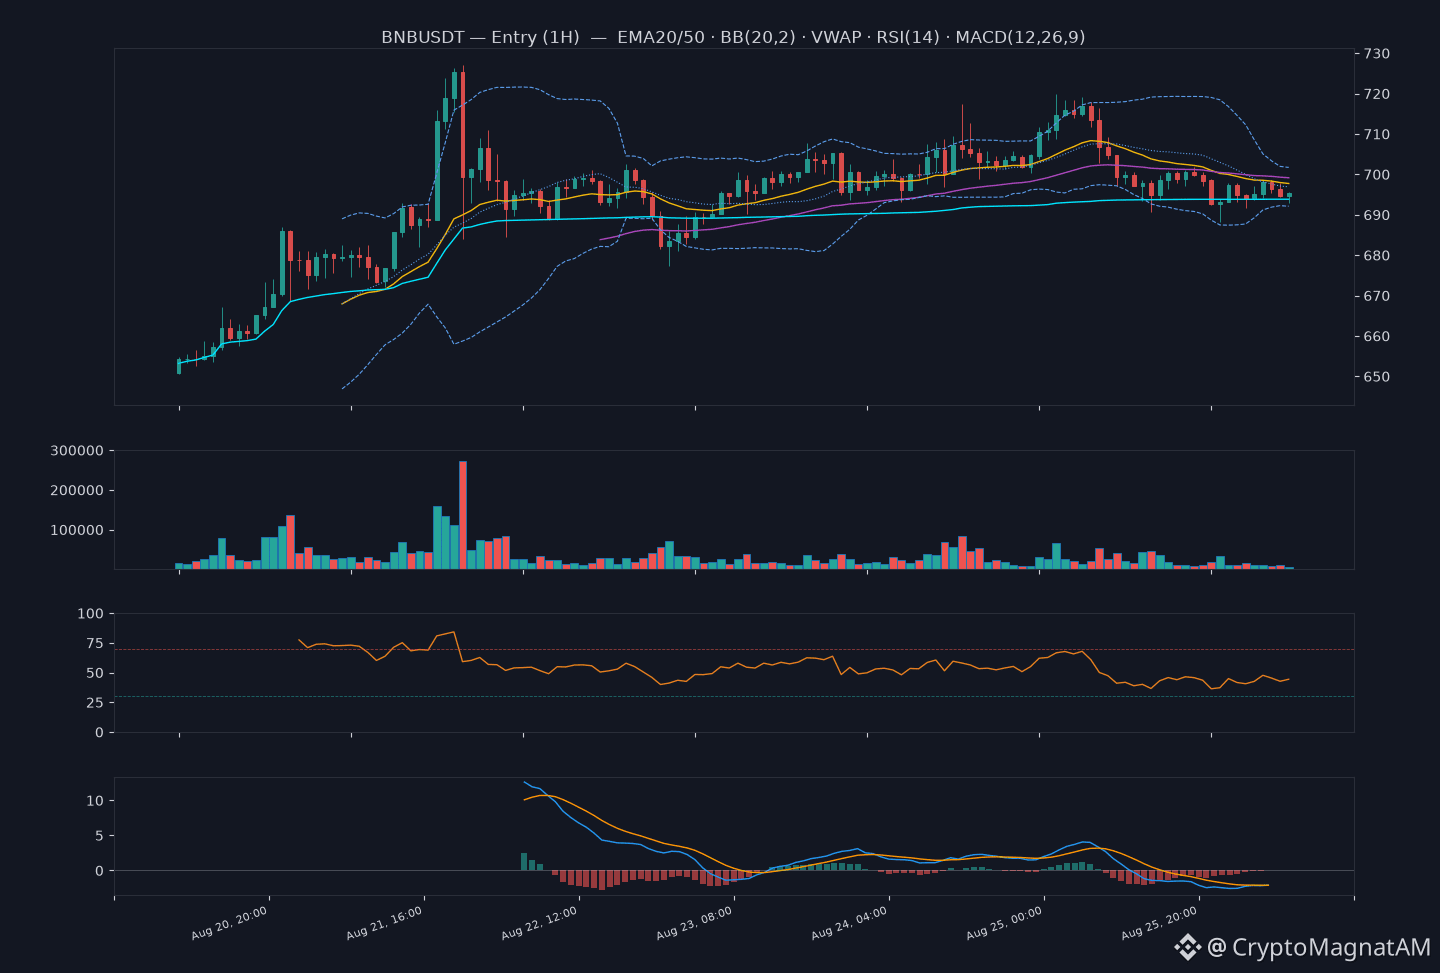Click the tallest red volume bar
This screenshot has width=1440, height=973.
463,515
